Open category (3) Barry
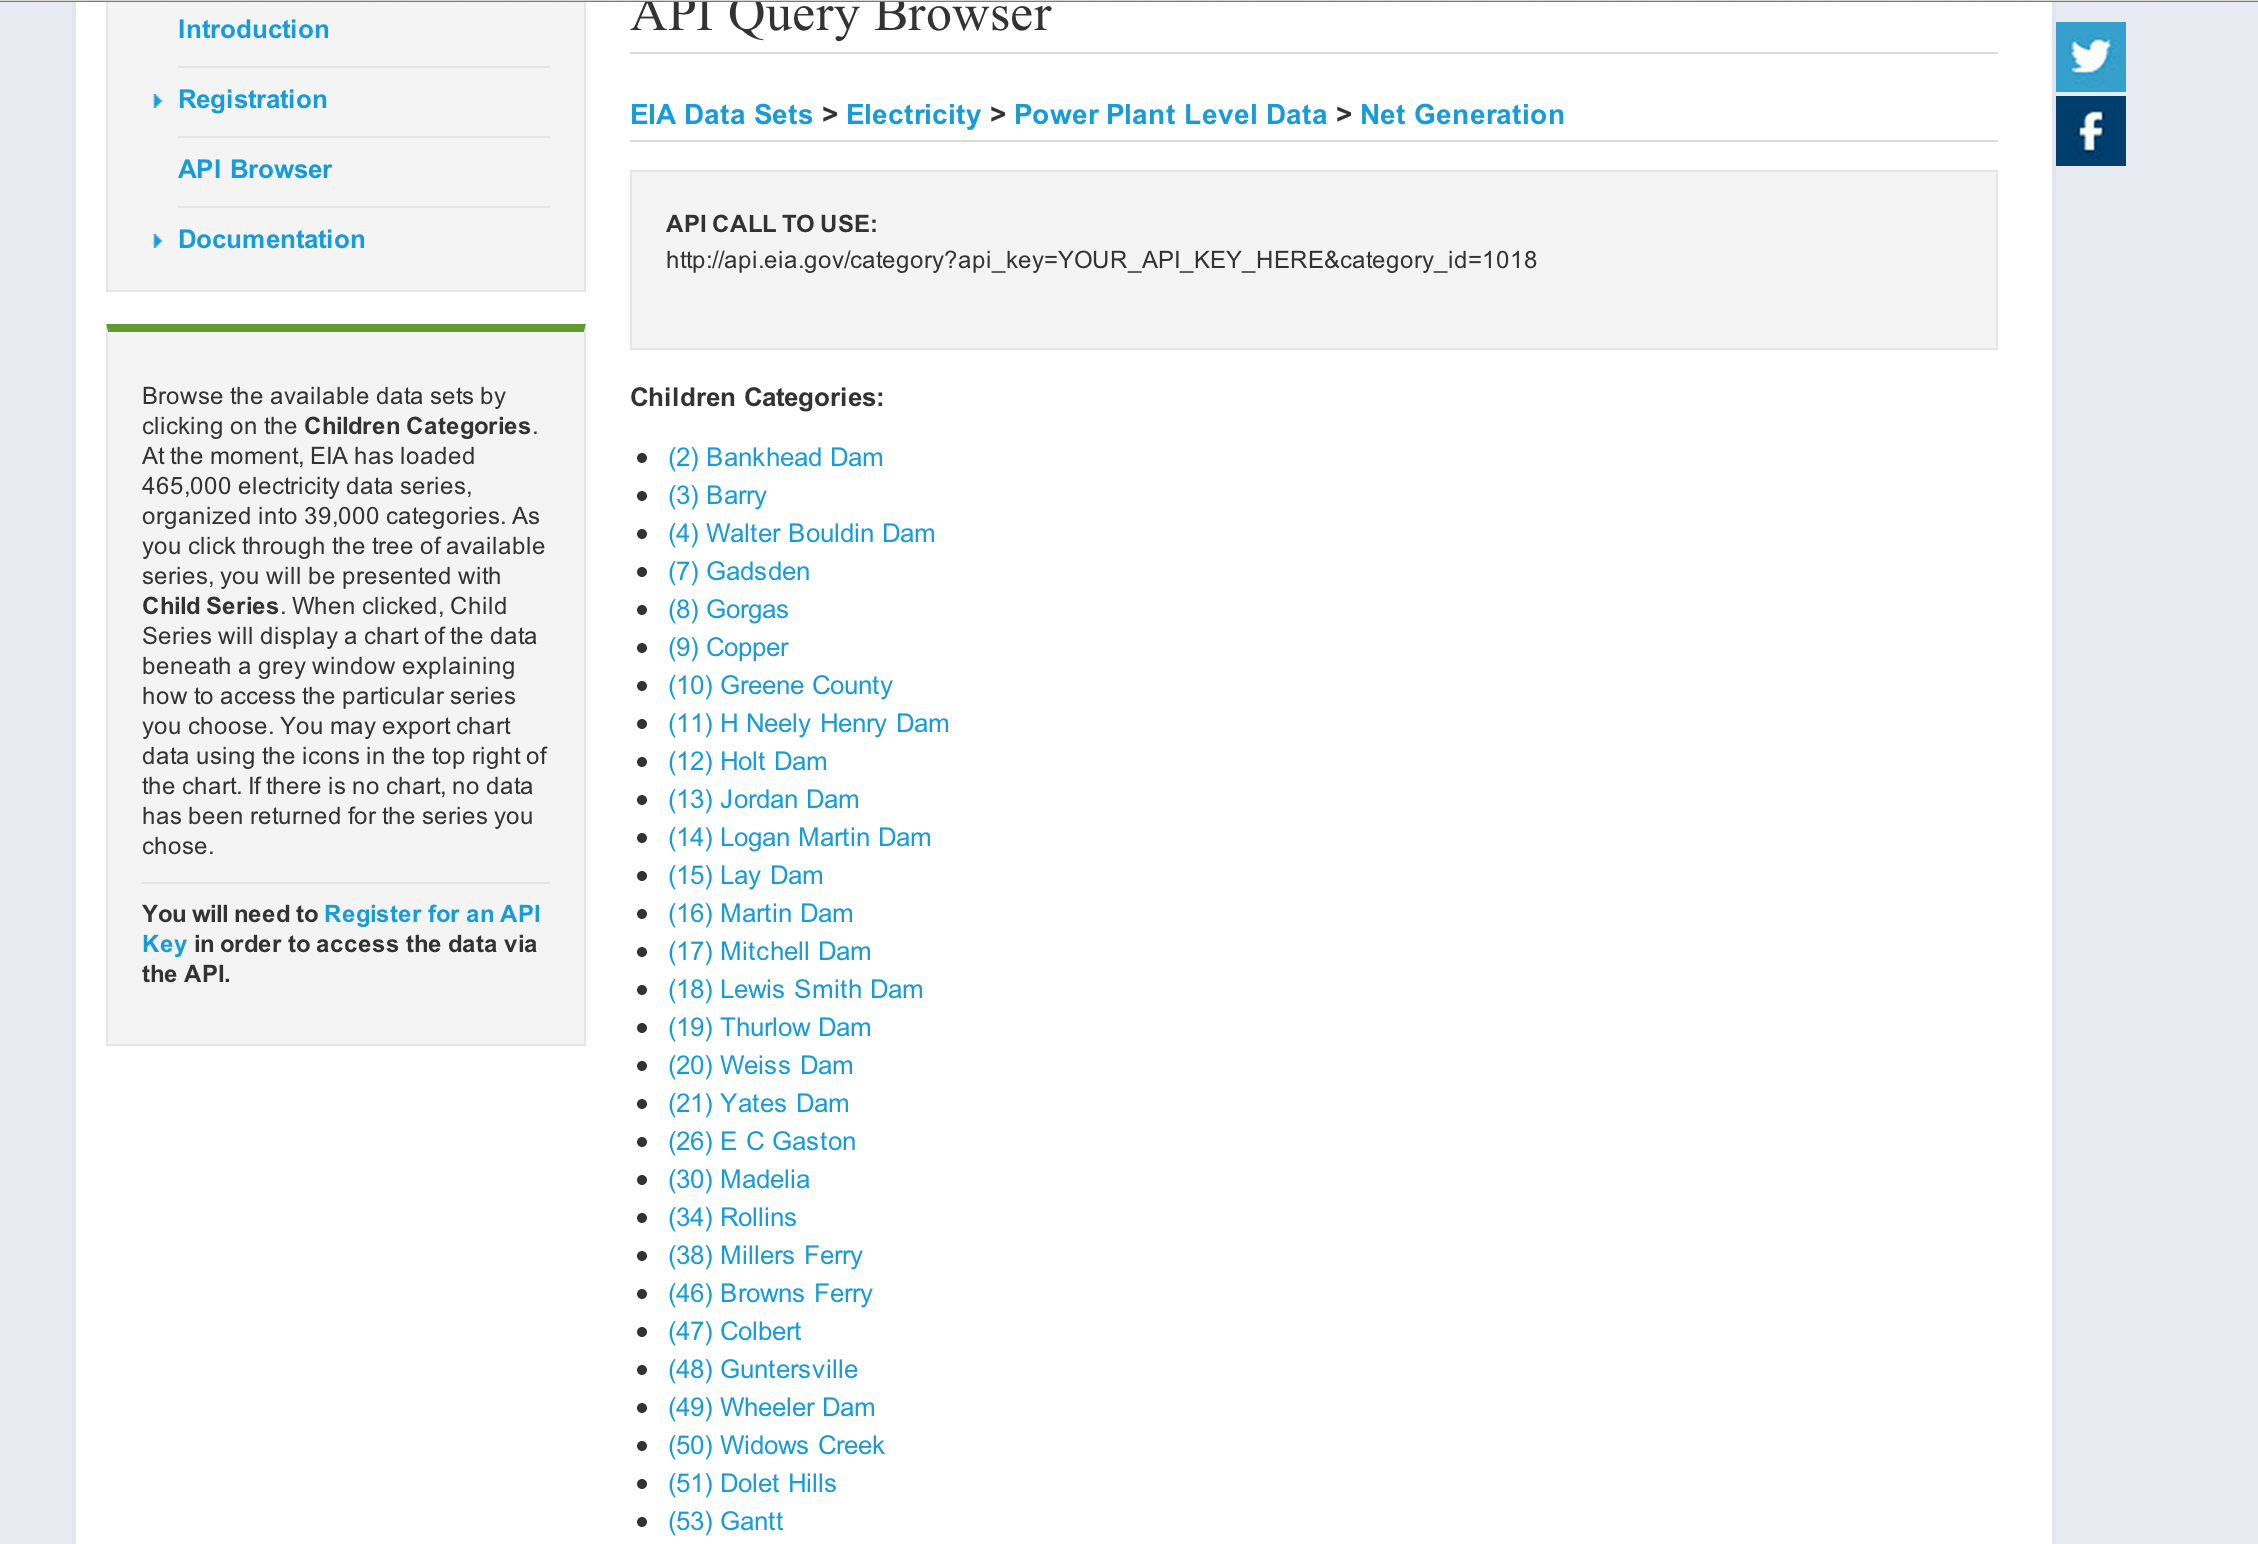 pos(717,495)
